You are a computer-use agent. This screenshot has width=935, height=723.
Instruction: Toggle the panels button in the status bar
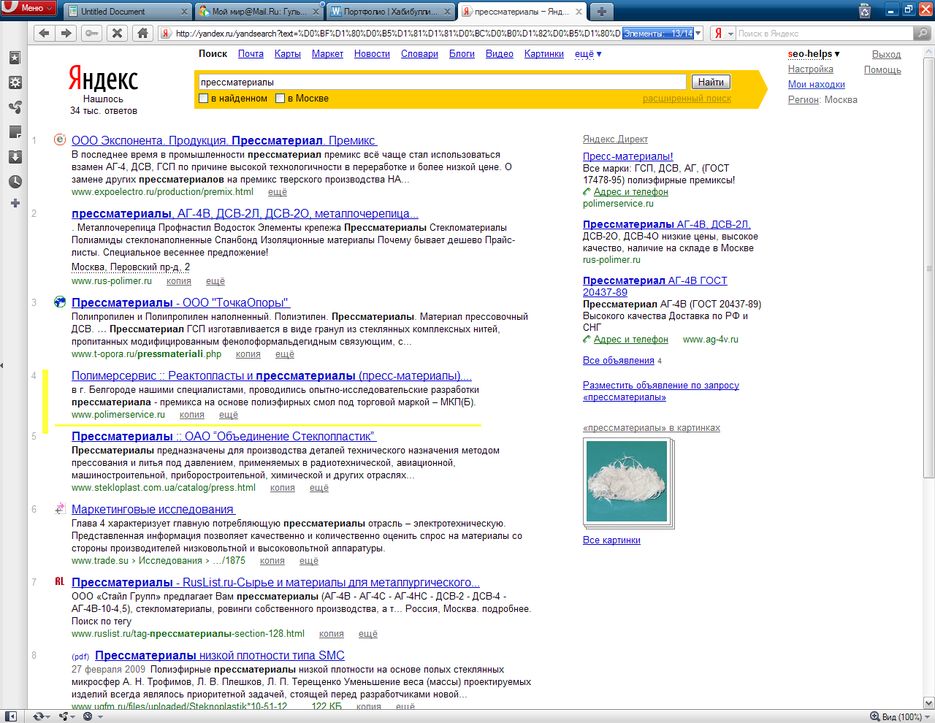10,716
